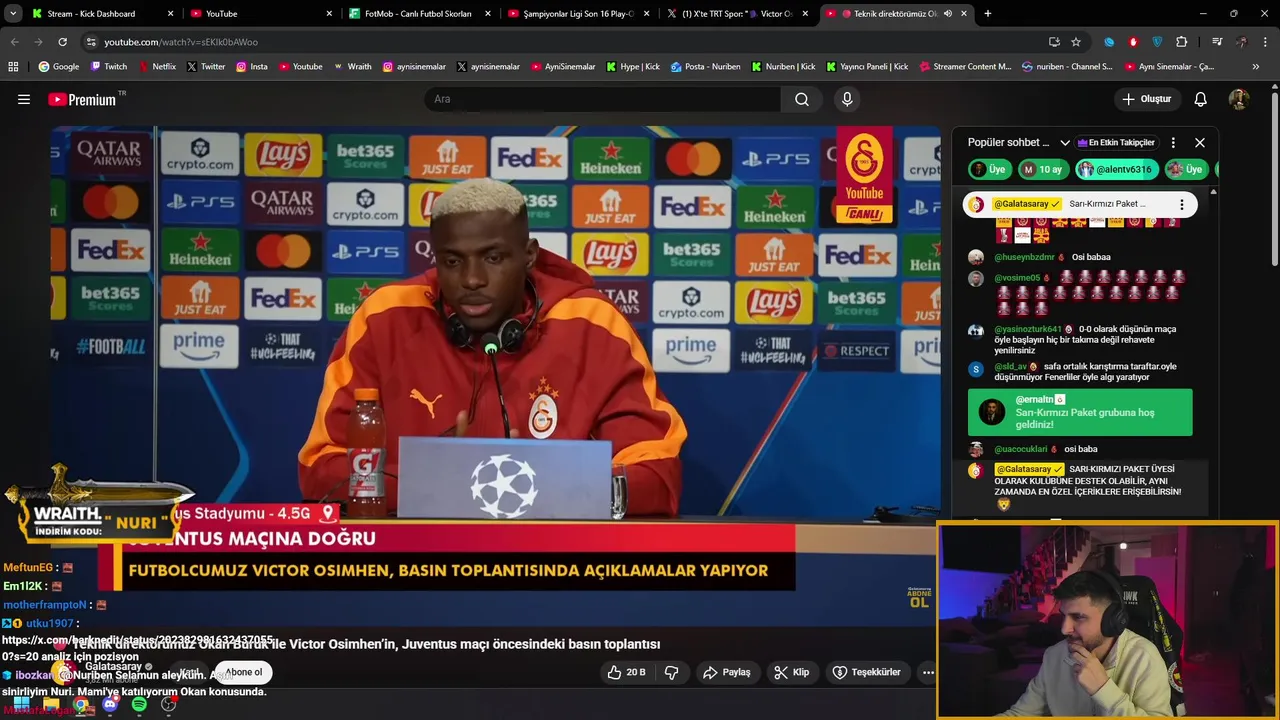The height and width of the screenshot is (720, 1280).
Task: Bookmark this page with the star
Action: tap(1076, 42)
